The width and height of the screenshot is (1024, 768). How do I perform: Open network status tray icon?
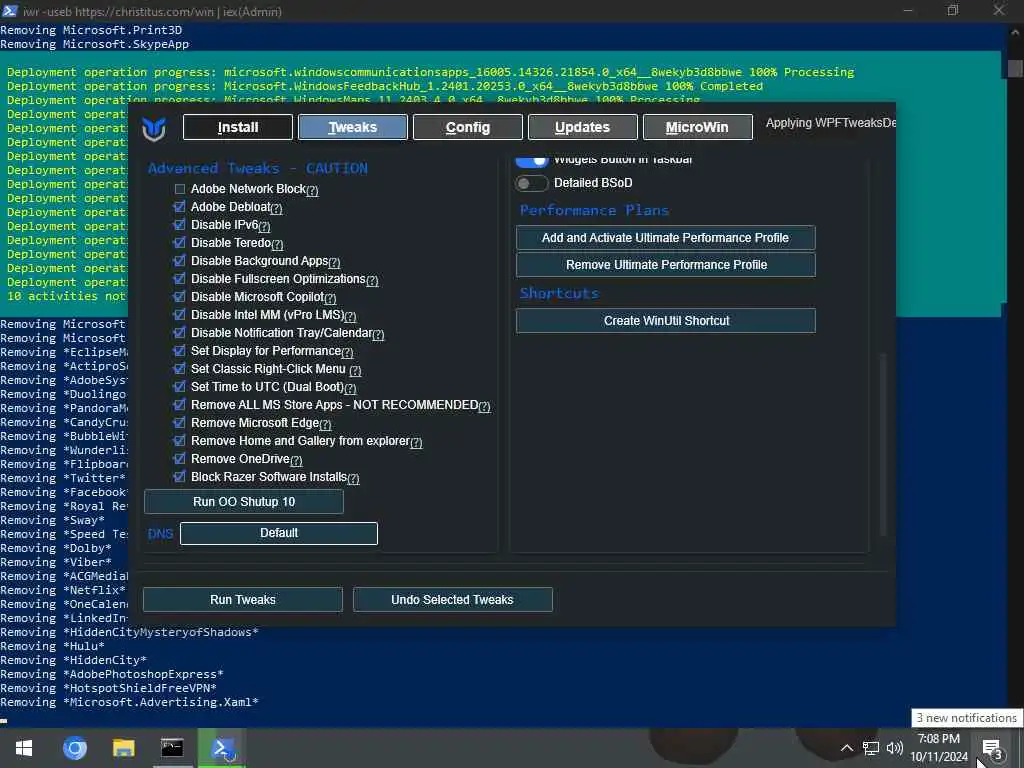[x=871, y=748]
